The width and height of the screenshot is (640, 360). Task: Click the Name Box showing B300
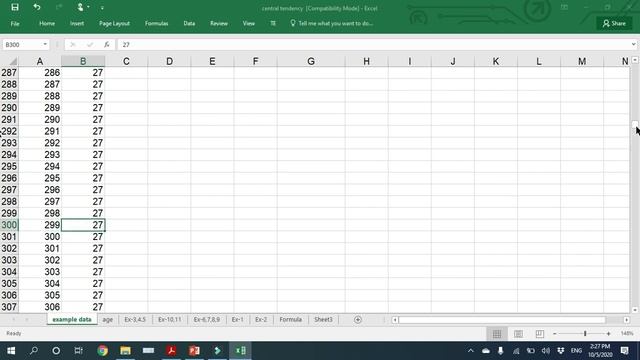pos(22,44)
